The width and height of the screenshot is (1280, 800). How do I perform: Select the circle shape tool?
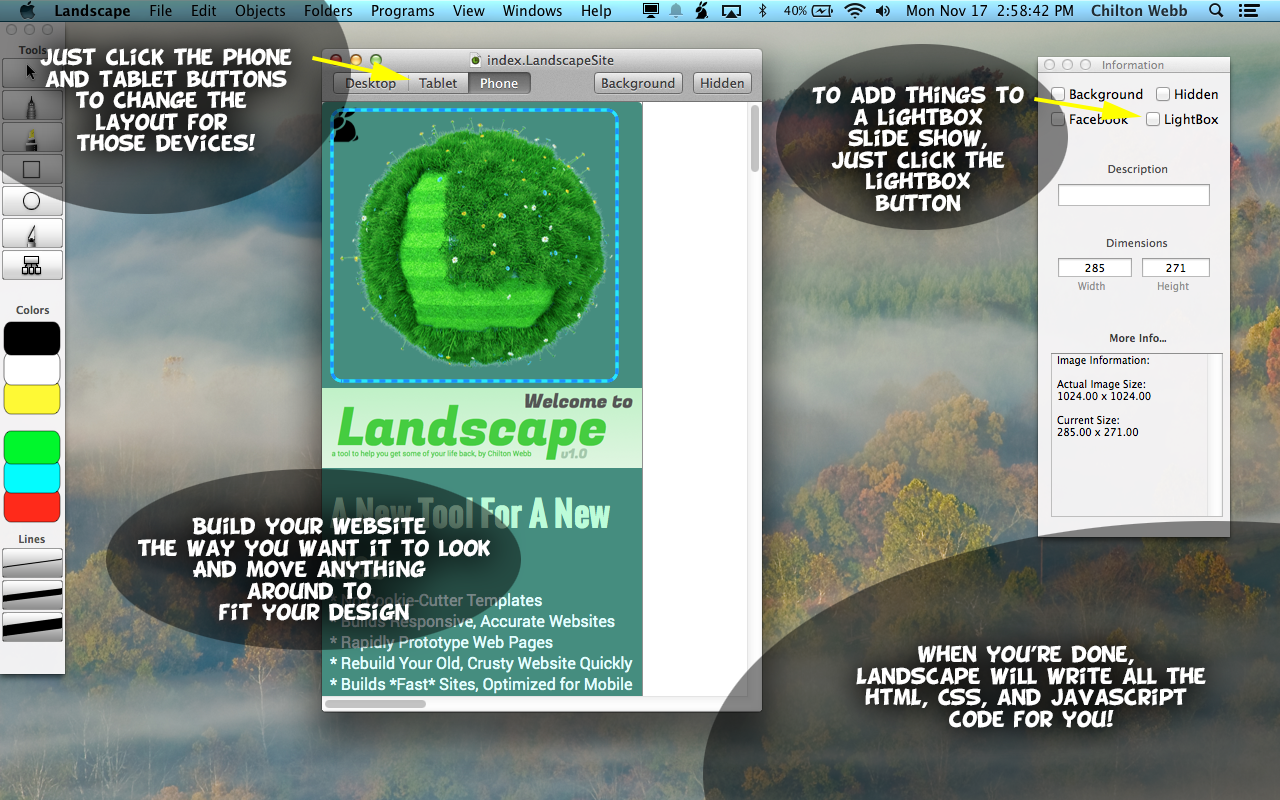pos(32,201)
